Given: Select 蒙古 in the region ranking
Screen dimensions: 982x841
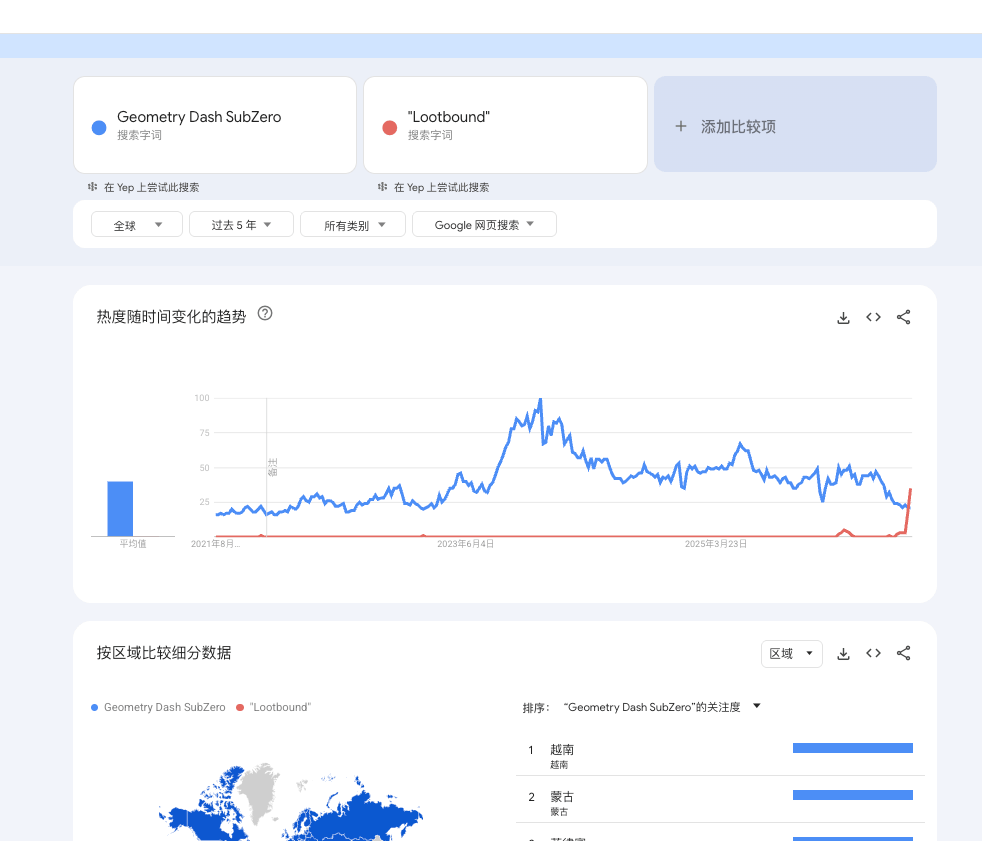Looking at the screenshot, I should tap(562, 797).
